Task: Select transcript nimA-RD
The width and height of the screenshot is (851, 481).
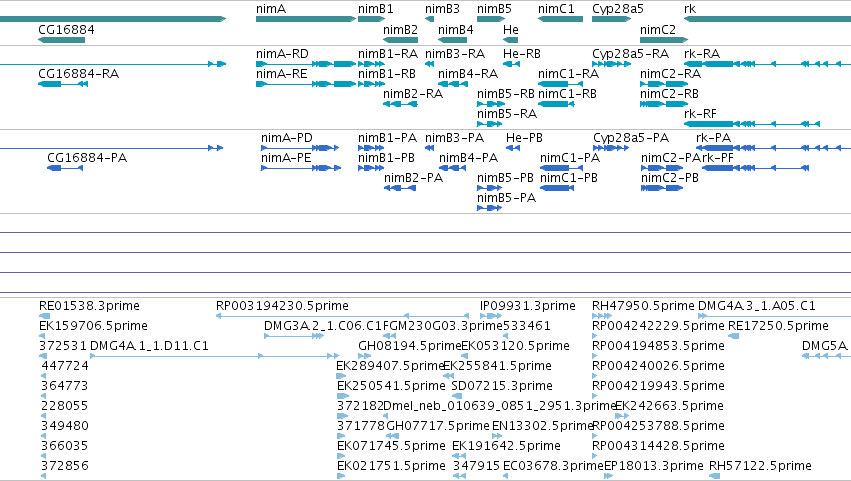Action: [306, 64]
